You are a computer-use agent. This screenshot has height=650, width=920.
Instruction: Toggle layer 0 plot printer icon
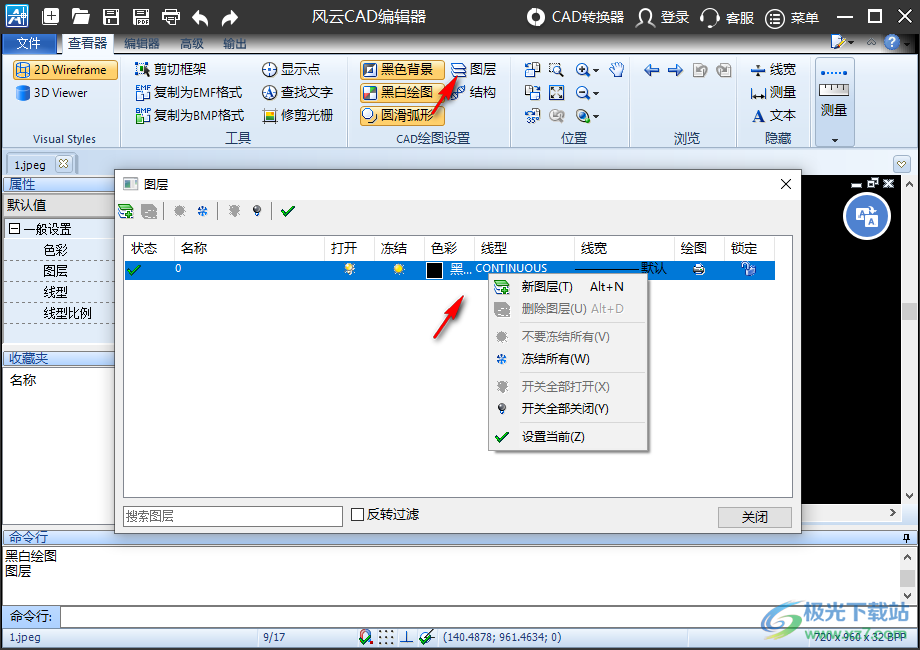699,269
